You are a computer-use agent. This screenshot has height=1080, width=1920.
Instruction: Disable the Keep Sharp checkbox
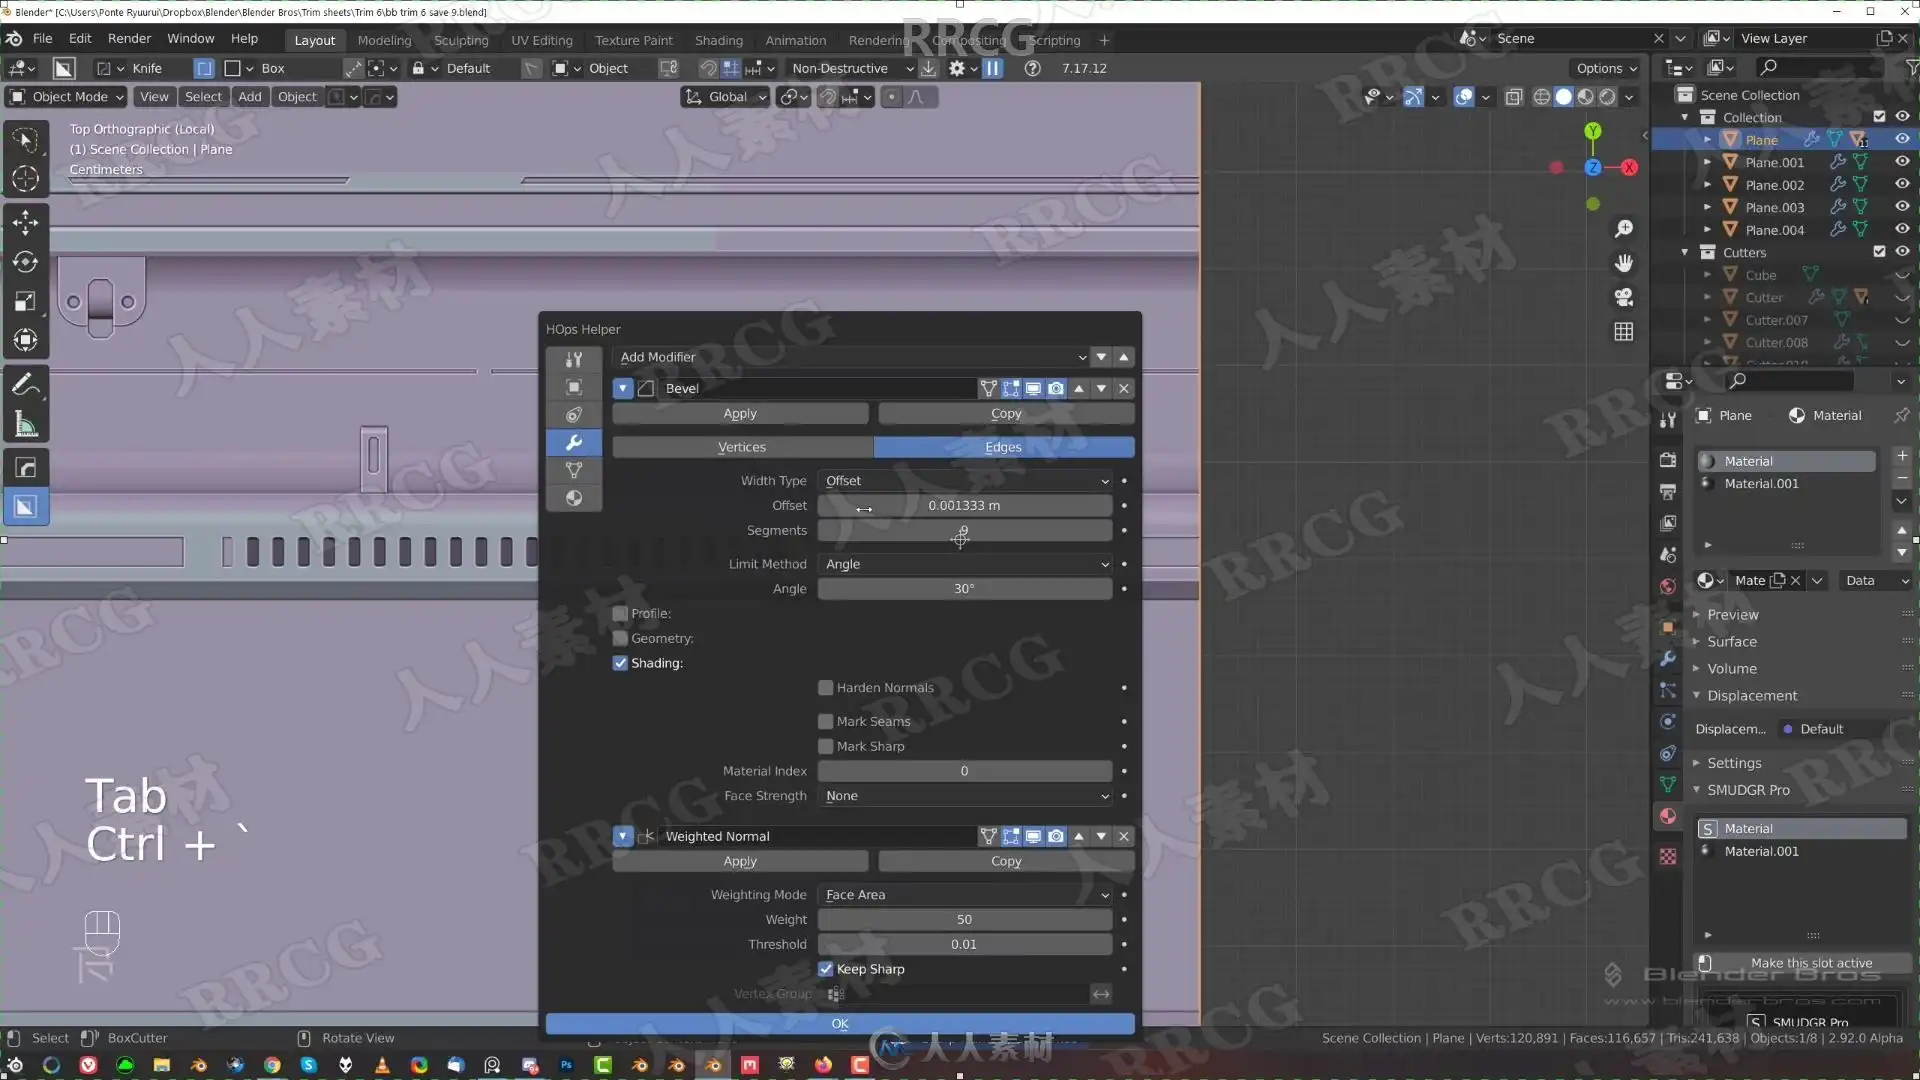click(826, 969)
